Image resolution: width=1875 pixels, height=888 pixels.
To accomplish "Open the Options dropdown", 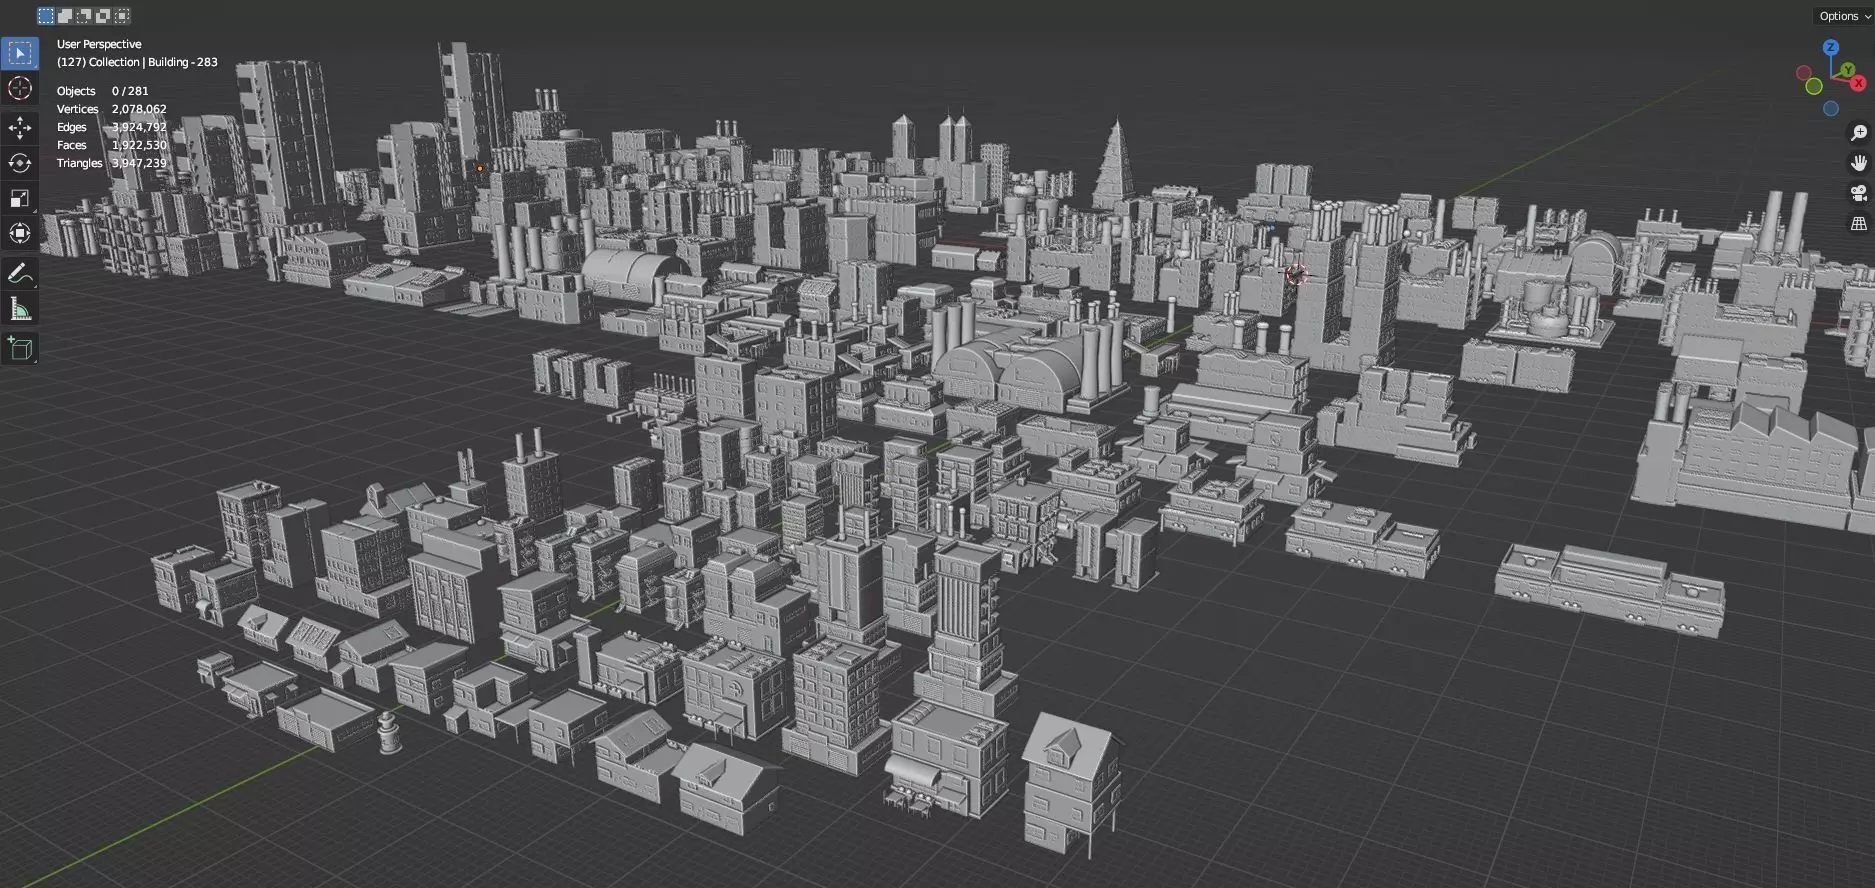I will click(x=1844, y=16).
